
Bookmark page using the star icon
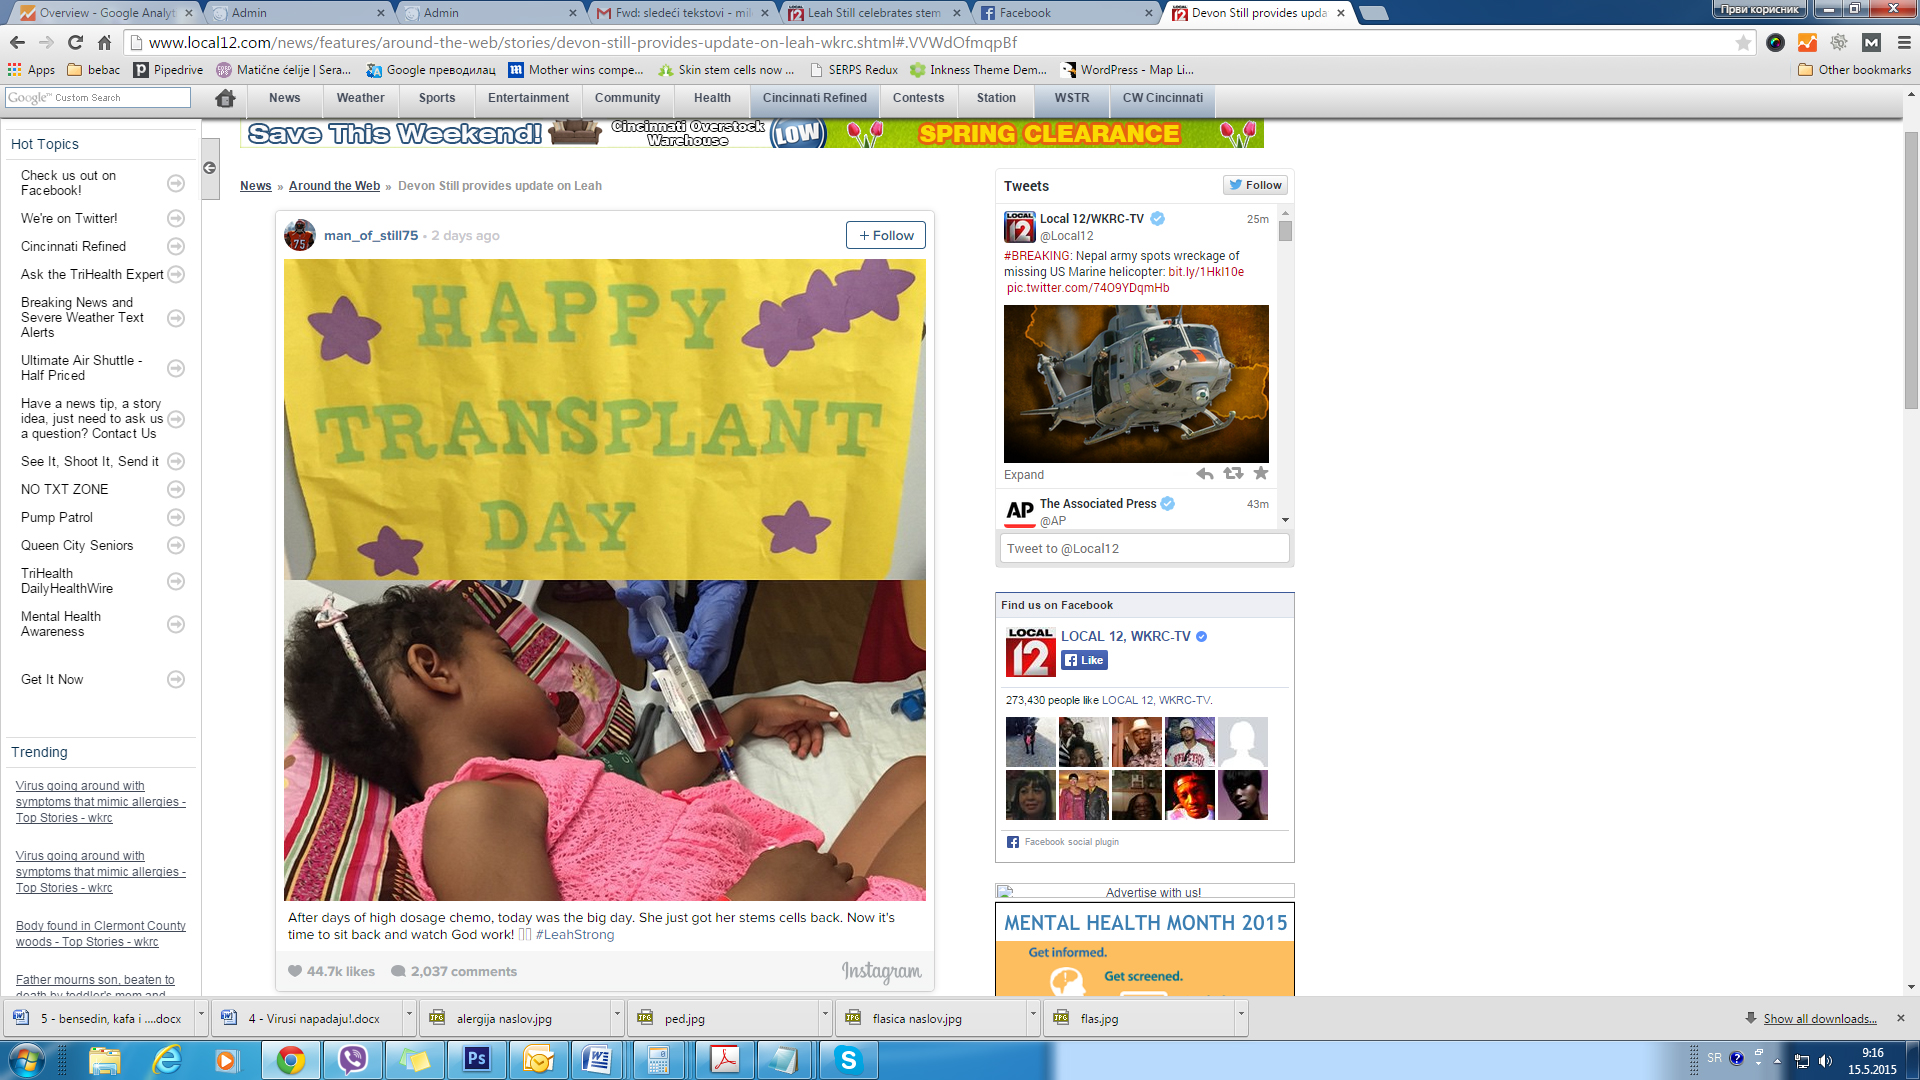tap(1743, 42)
